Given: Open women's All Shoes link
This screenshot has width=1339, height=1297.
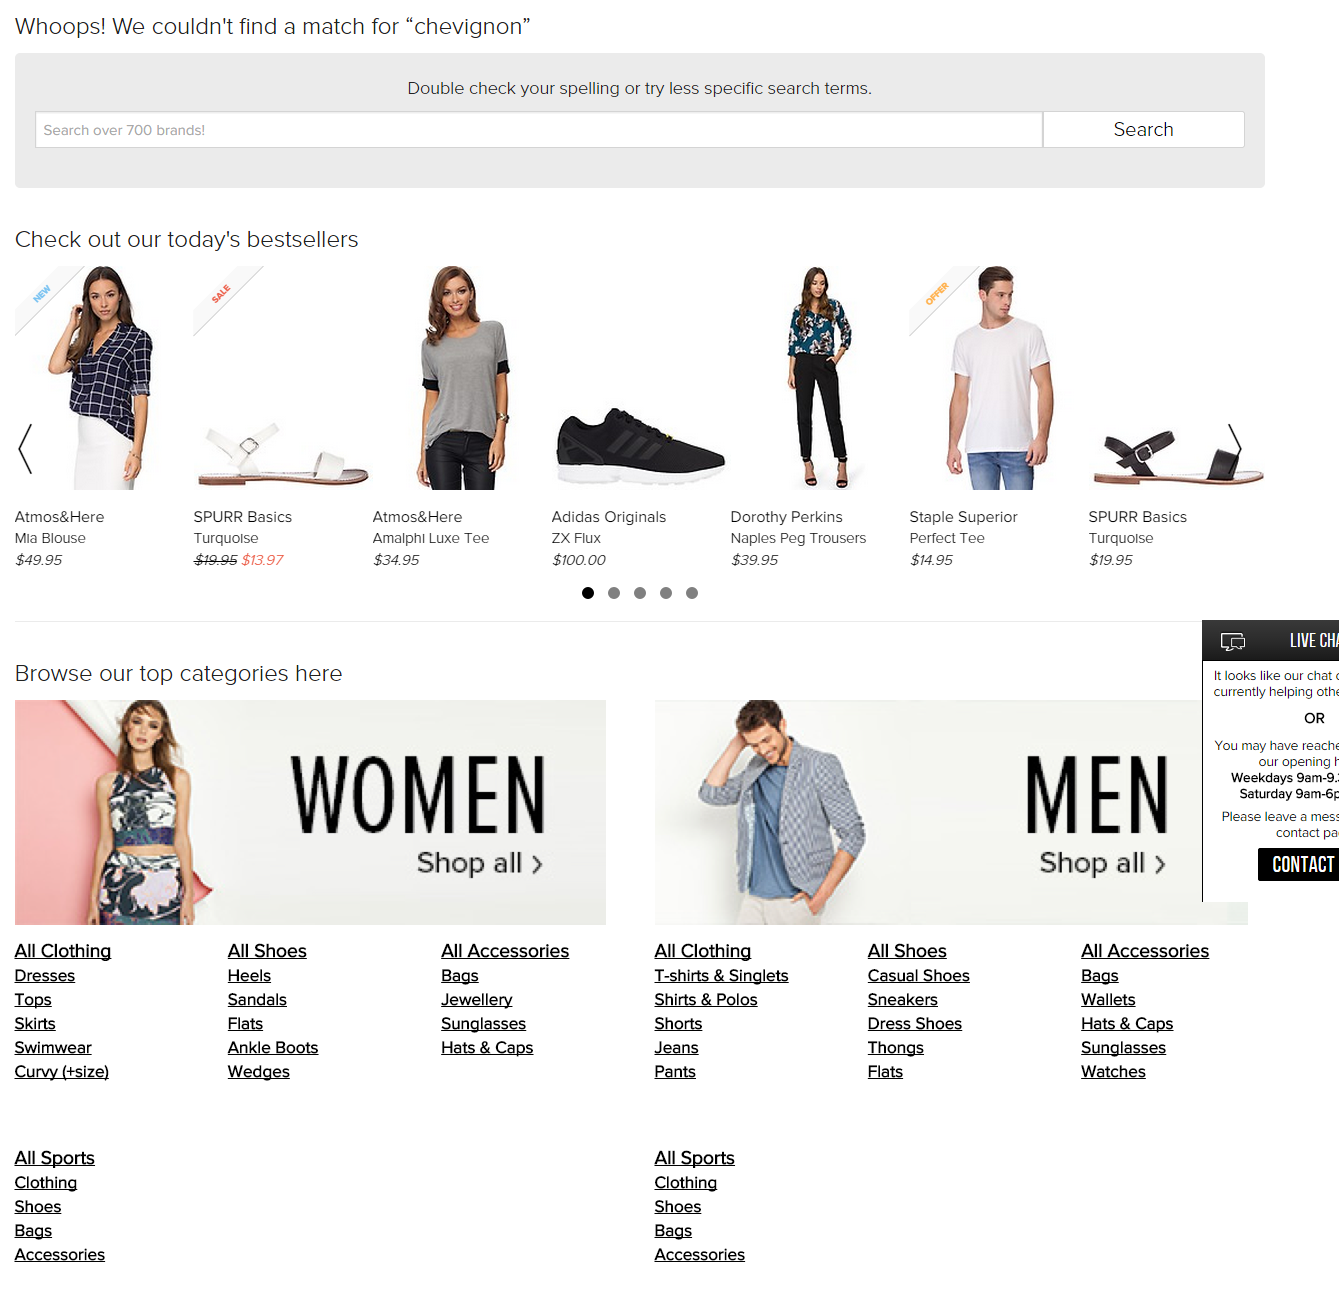Looking at the screenshot, I should coord(267,951).
